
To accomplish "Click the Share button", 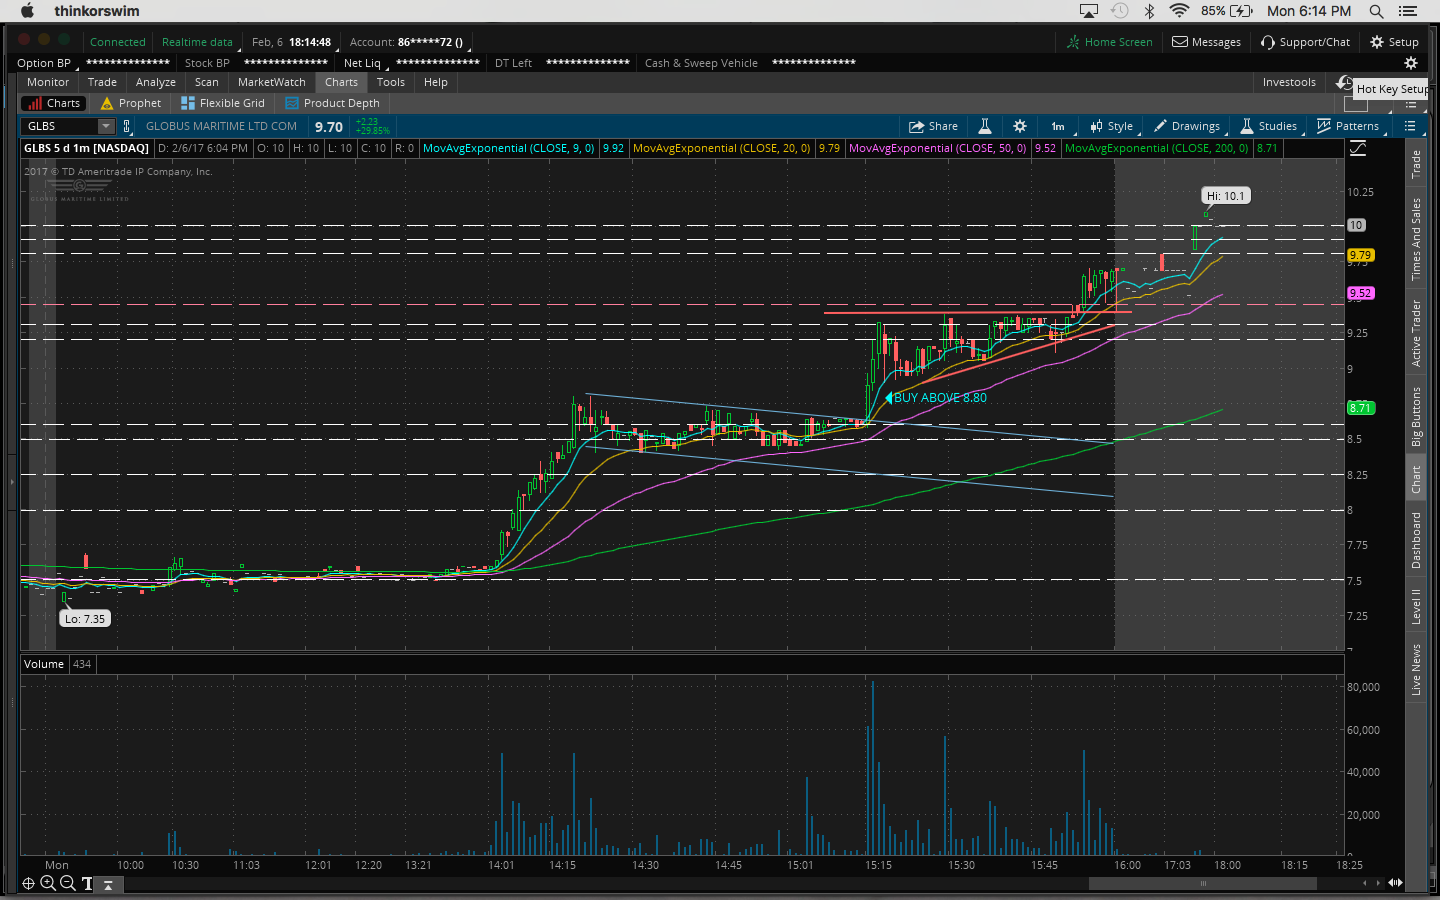I will (x=933, y=126).
